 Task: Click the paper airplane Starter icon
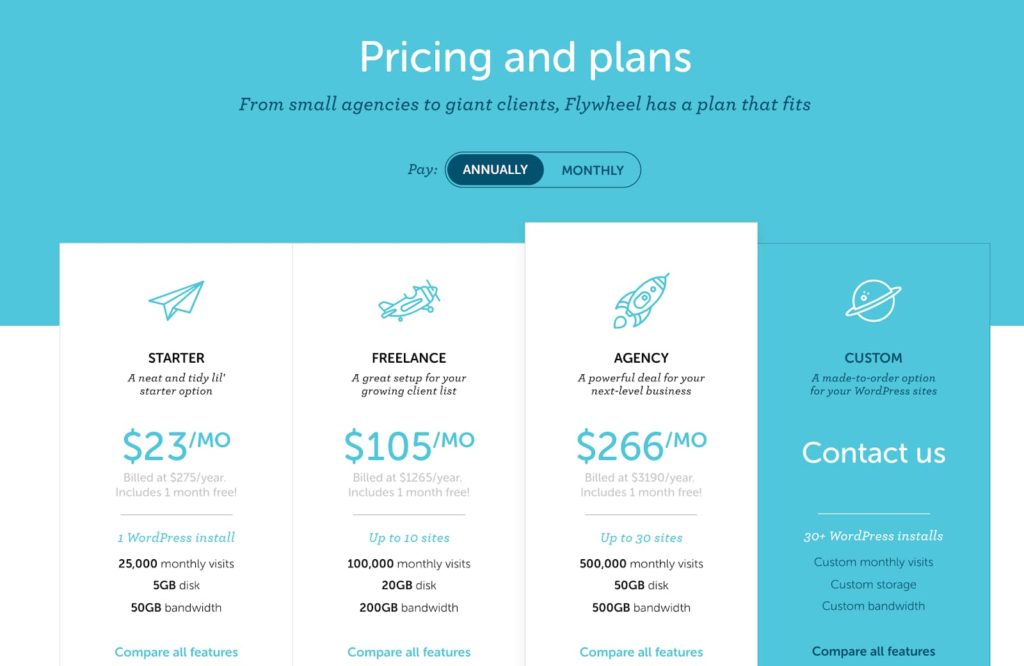pos(176,300)
